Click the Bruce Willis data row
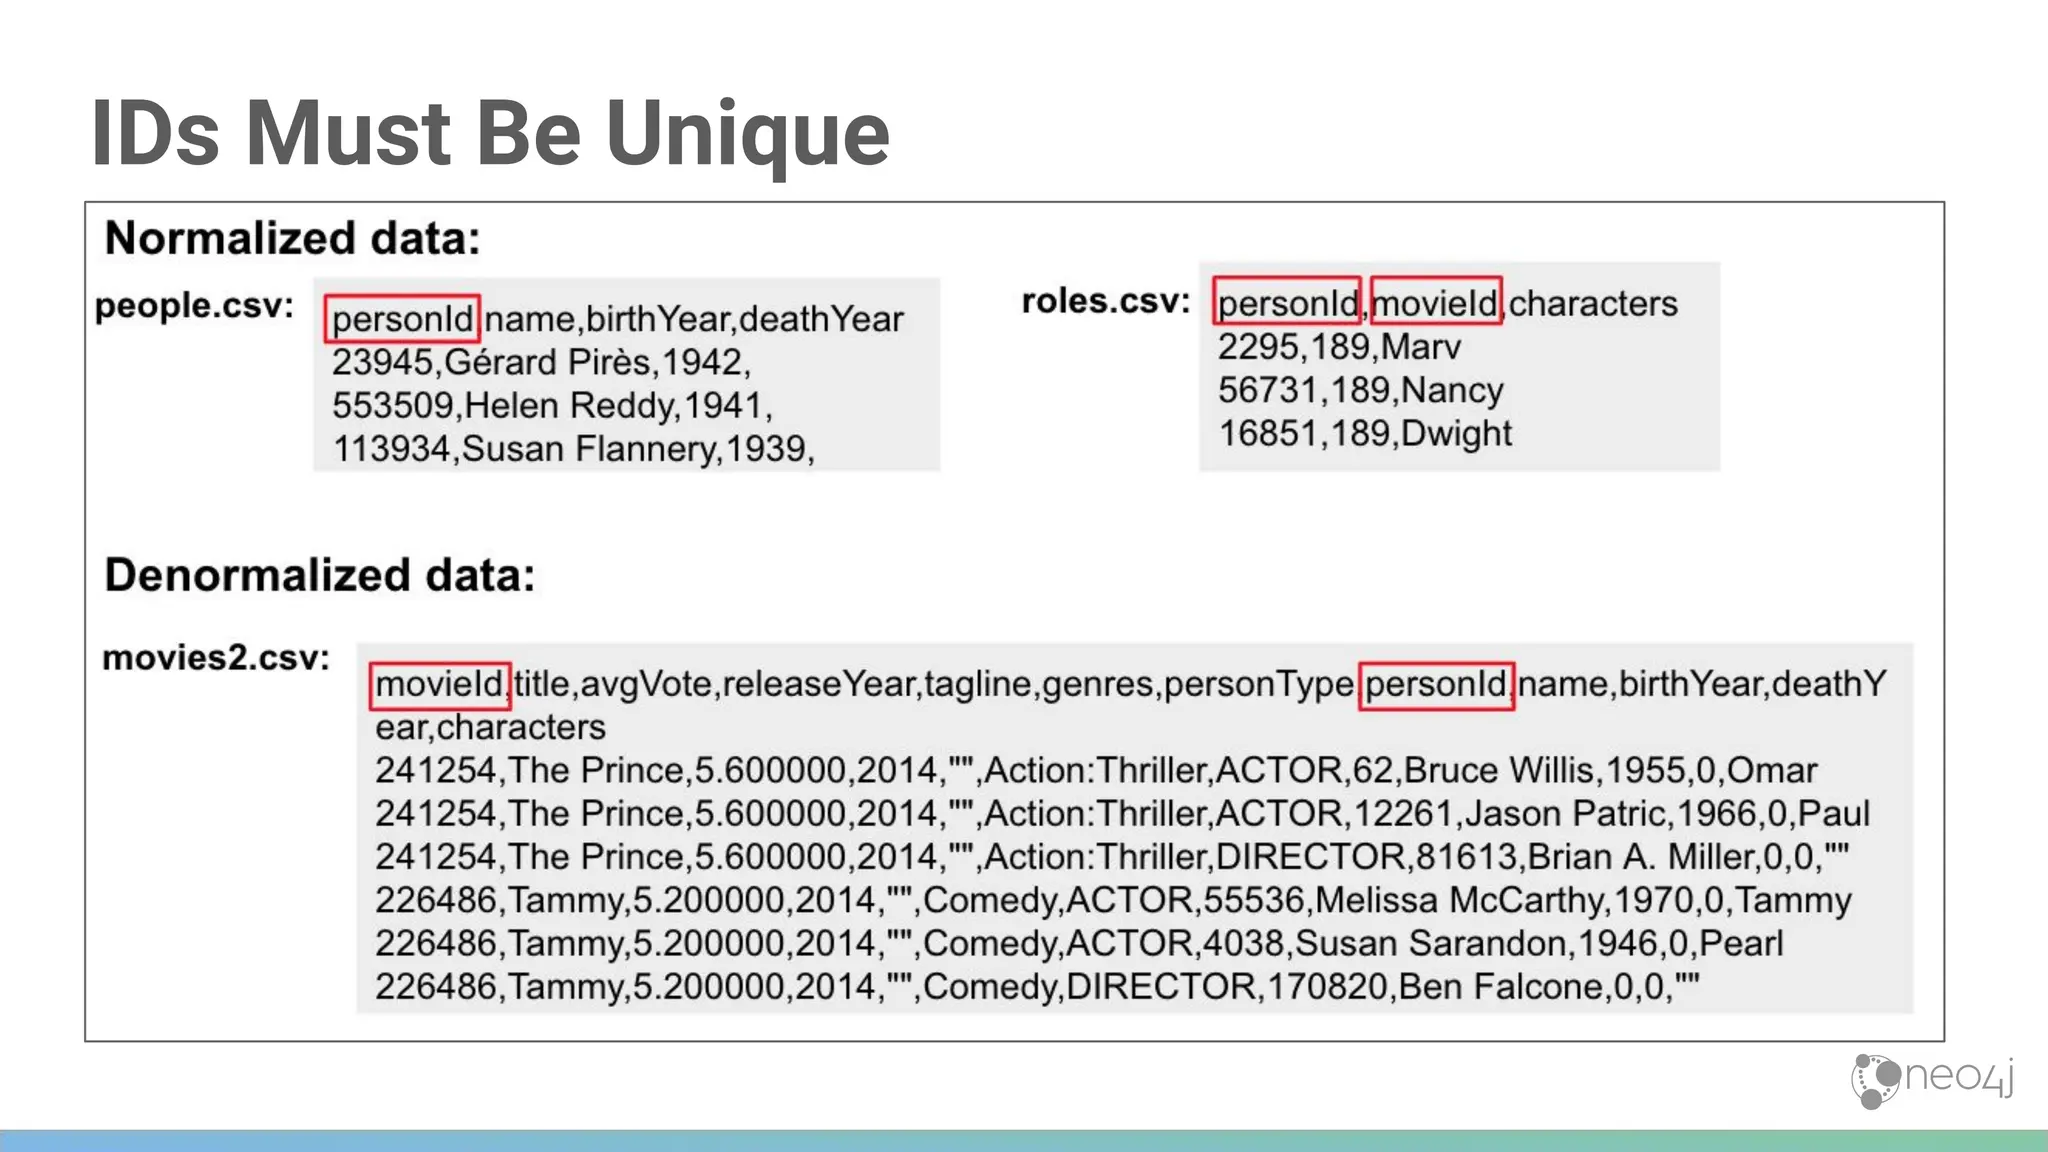2048x1152 pixels. 1095,771
